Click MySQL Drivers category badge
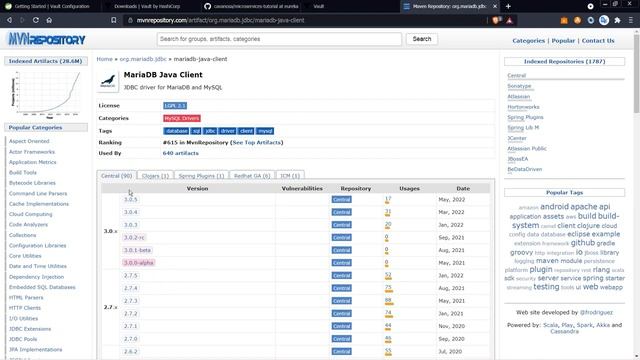Viewport: 640px width, 360px height. click(x=182, y=118)
